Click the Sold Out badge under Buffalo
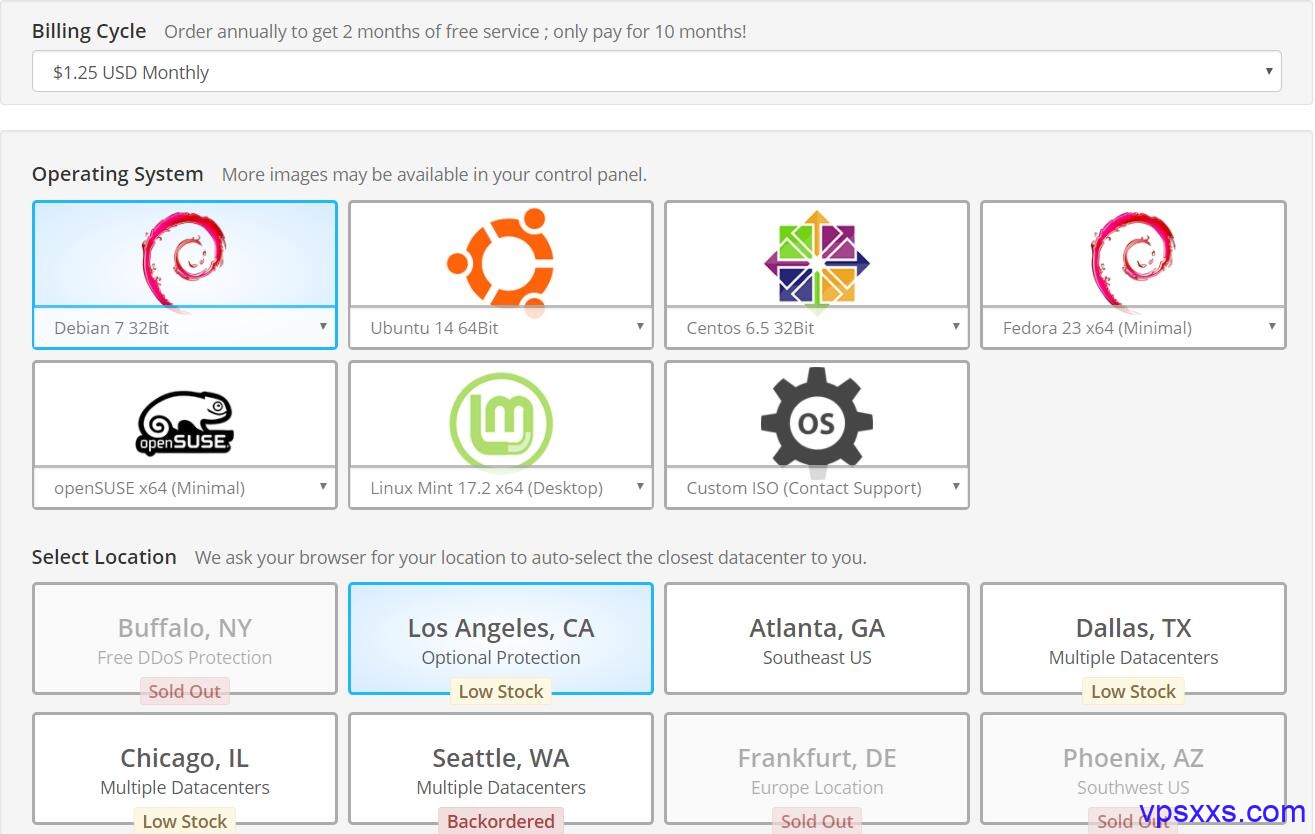This screenshot has width=1315, height=834. pos(185,691)
